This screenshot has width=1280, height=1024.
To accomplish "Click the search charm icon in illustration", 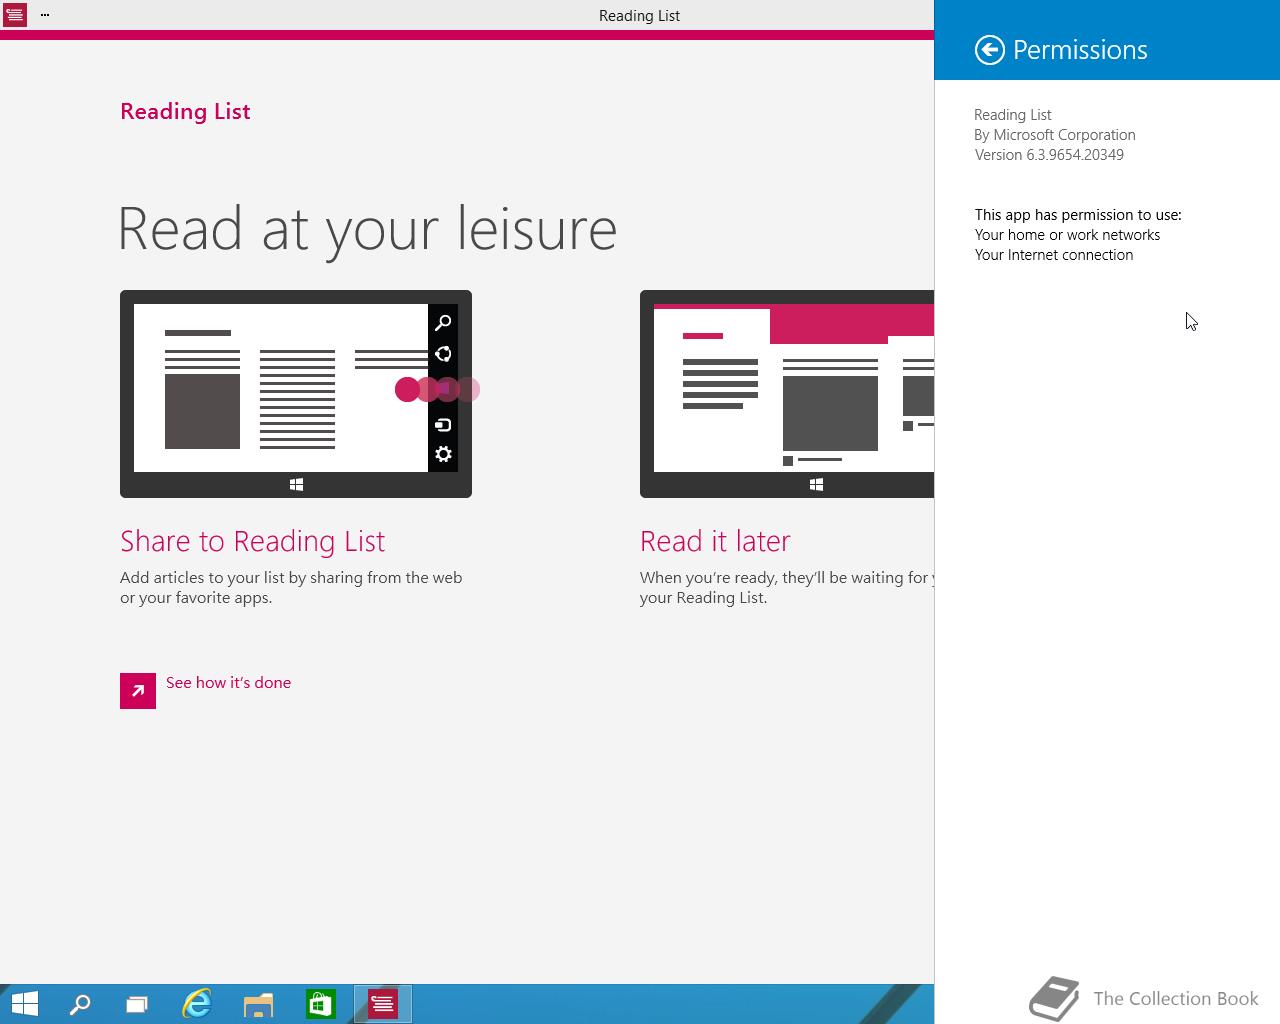I will pyautogui.click(x=443, y=322).
